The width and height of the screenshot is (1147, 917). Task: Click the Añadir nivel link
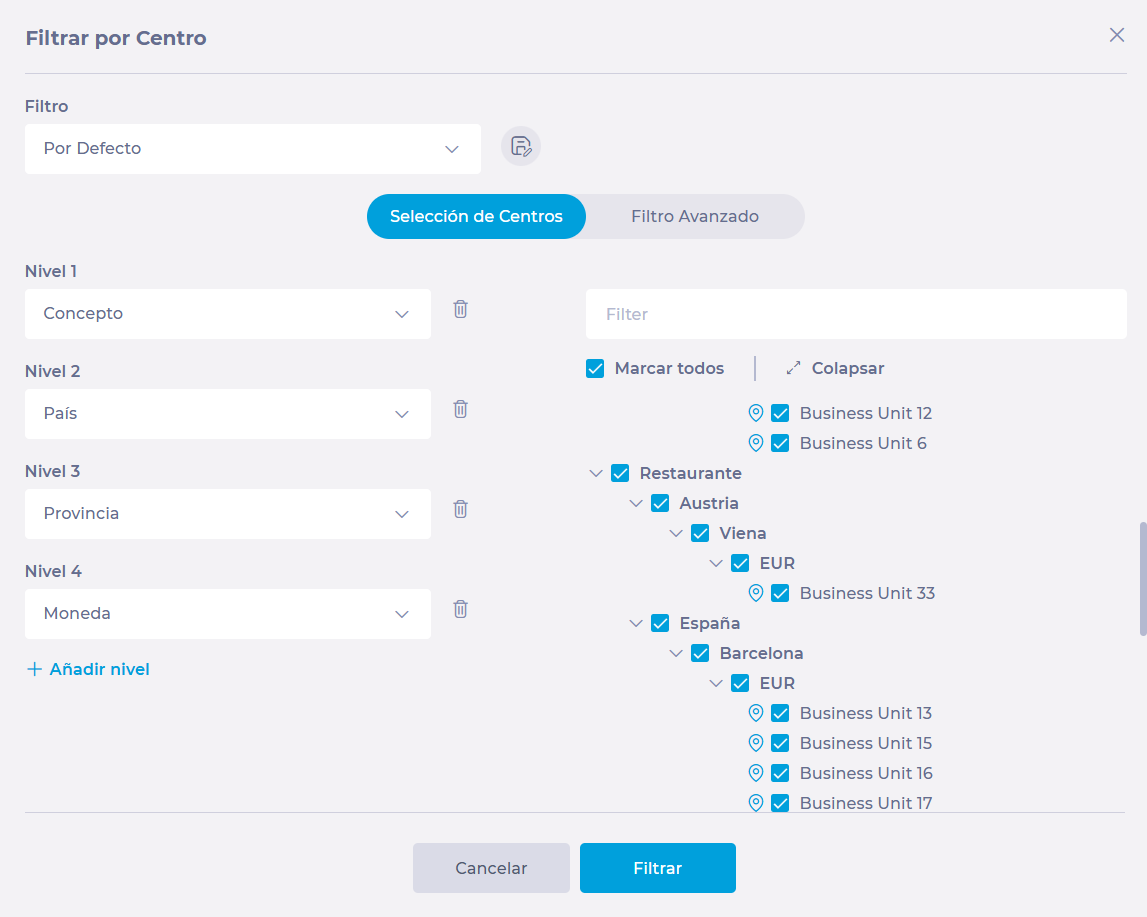88,669
